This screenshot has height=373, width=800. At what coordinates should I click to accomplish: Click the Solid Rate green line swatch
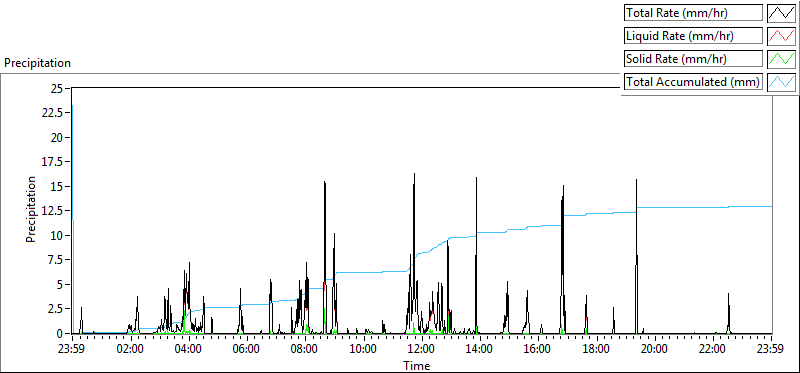[781, 59]
